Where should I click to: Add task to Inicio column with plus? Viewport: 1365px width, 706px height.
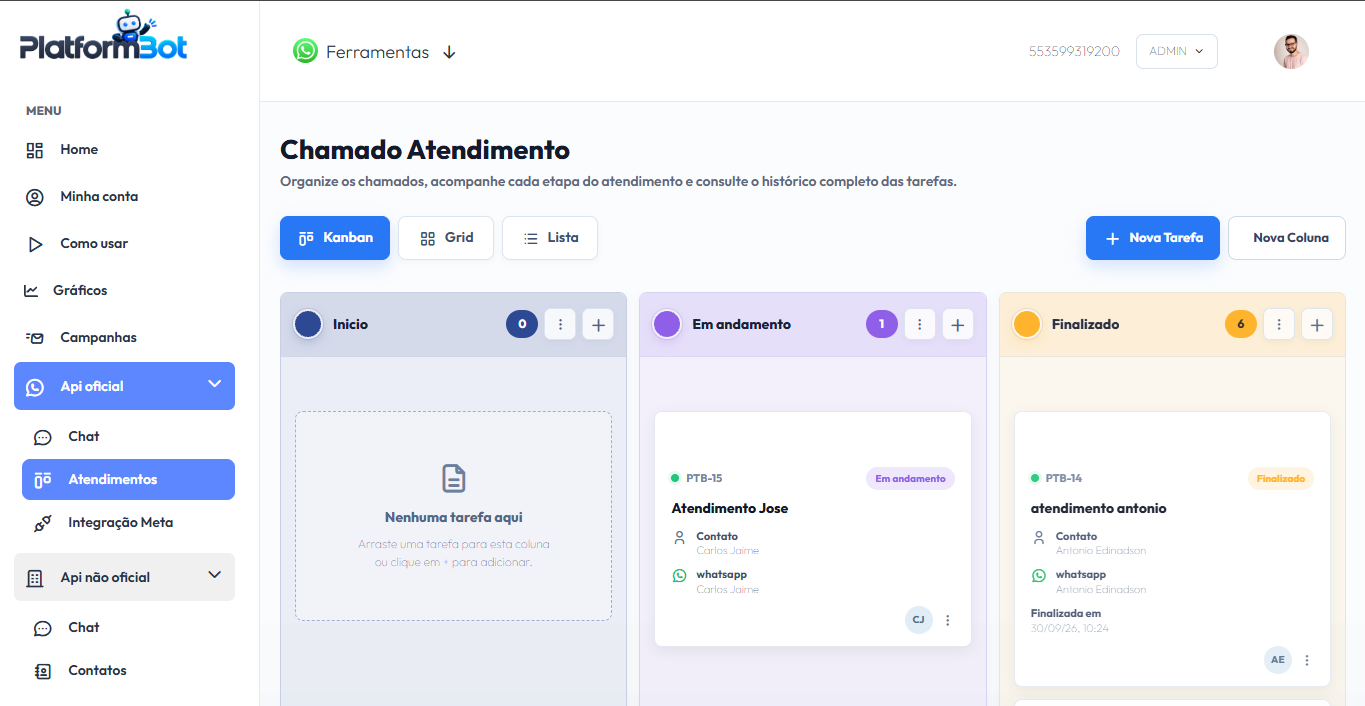point(598,324)
